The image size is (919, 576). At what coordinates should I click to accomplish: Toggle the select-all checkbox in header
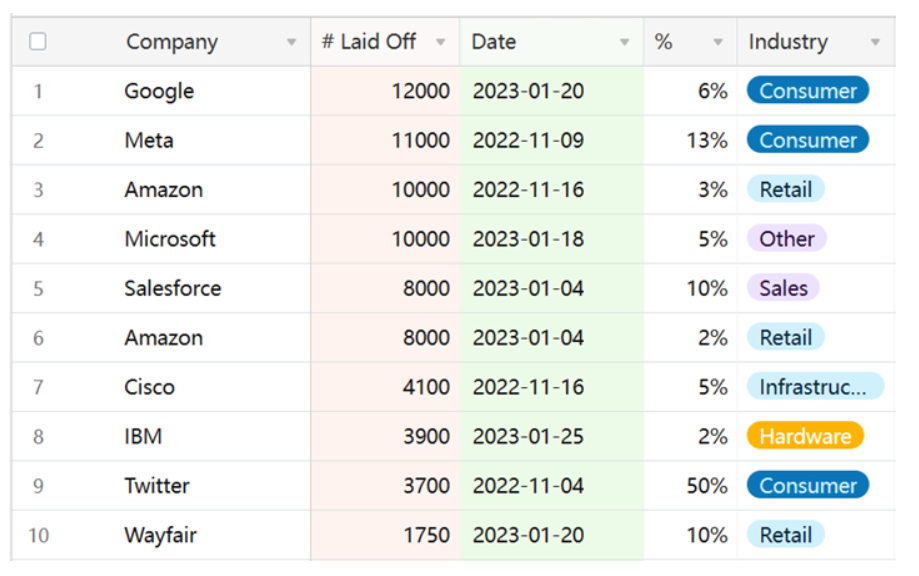[38, 42]
